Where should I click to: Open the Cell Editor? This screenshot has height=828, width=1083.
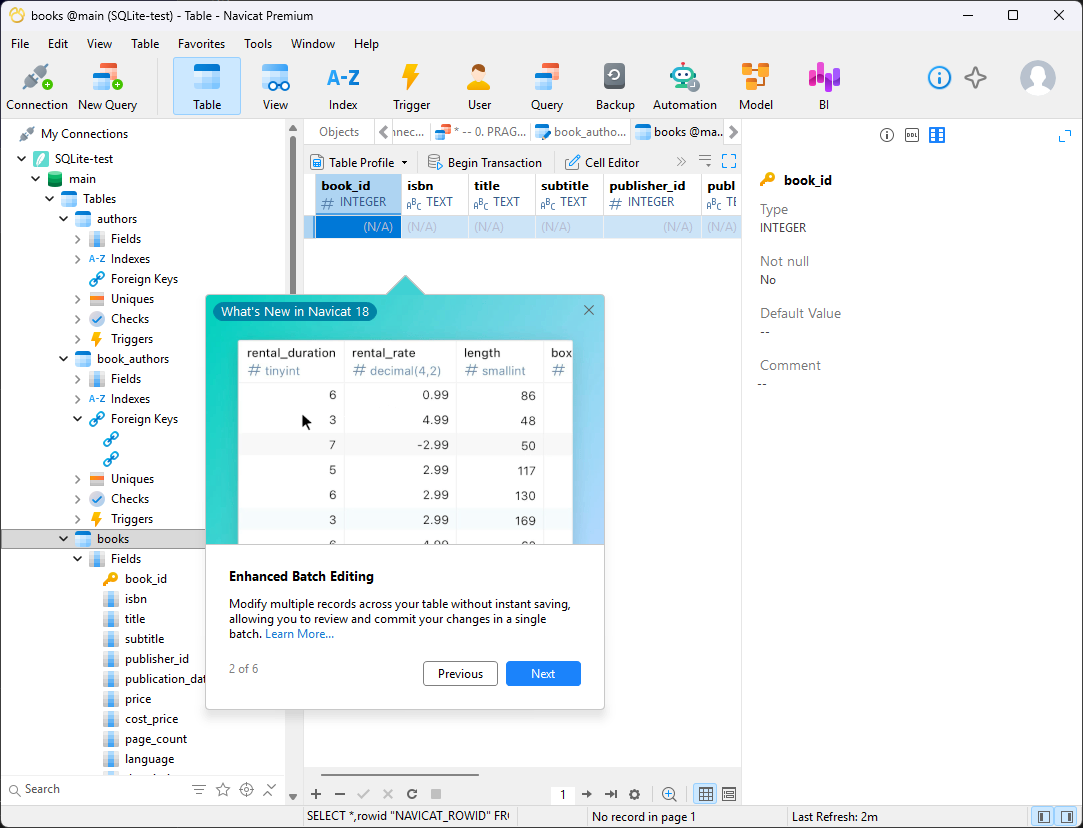tap(602, 162)
